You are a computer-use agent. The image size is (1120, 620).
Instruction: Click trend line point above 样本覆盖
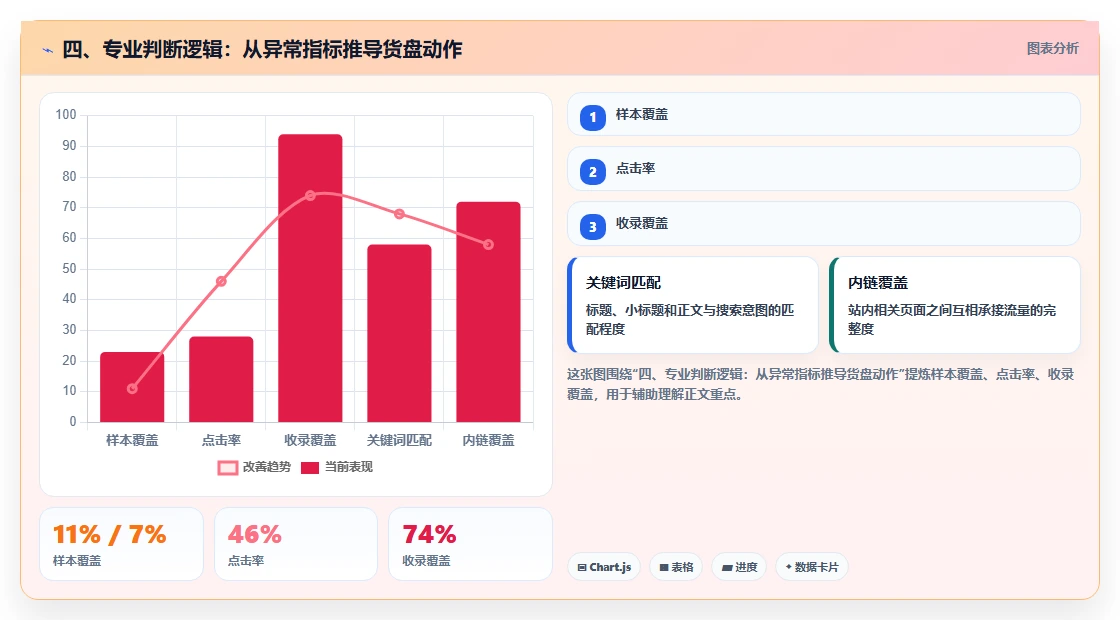[132, 389]
